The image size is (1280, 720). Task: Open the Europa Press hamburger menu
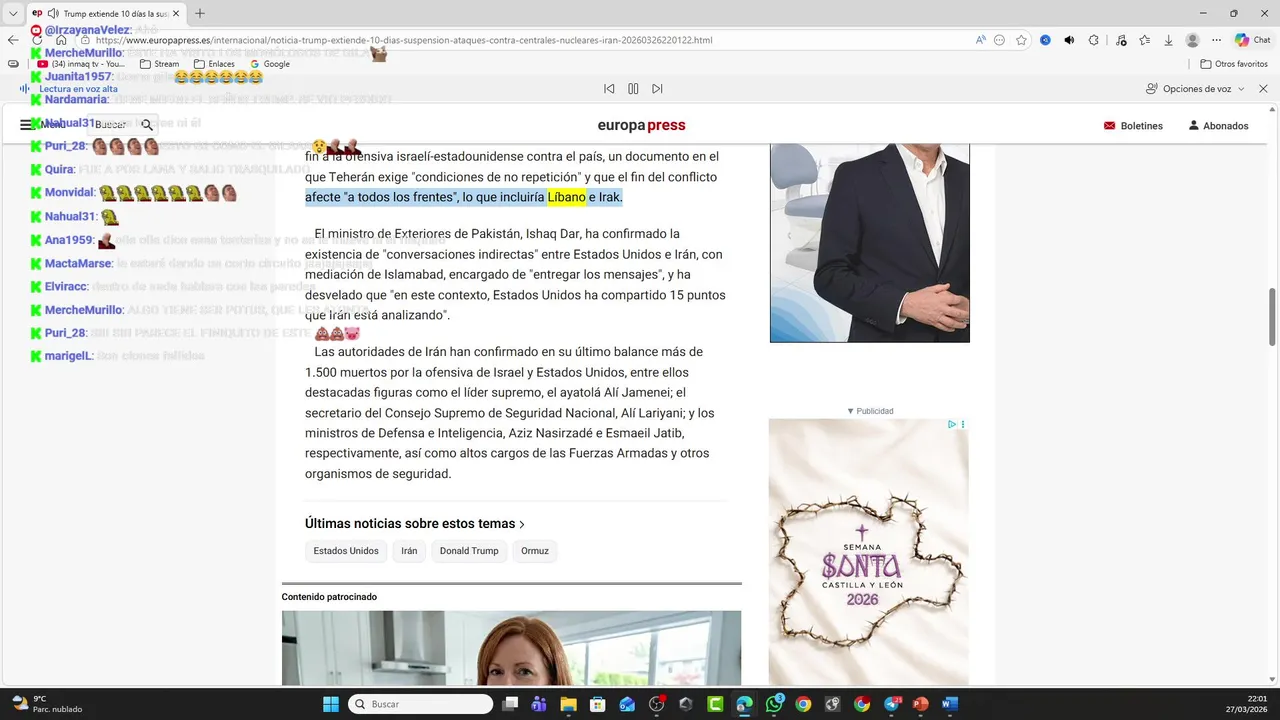[x=27, y=125]
